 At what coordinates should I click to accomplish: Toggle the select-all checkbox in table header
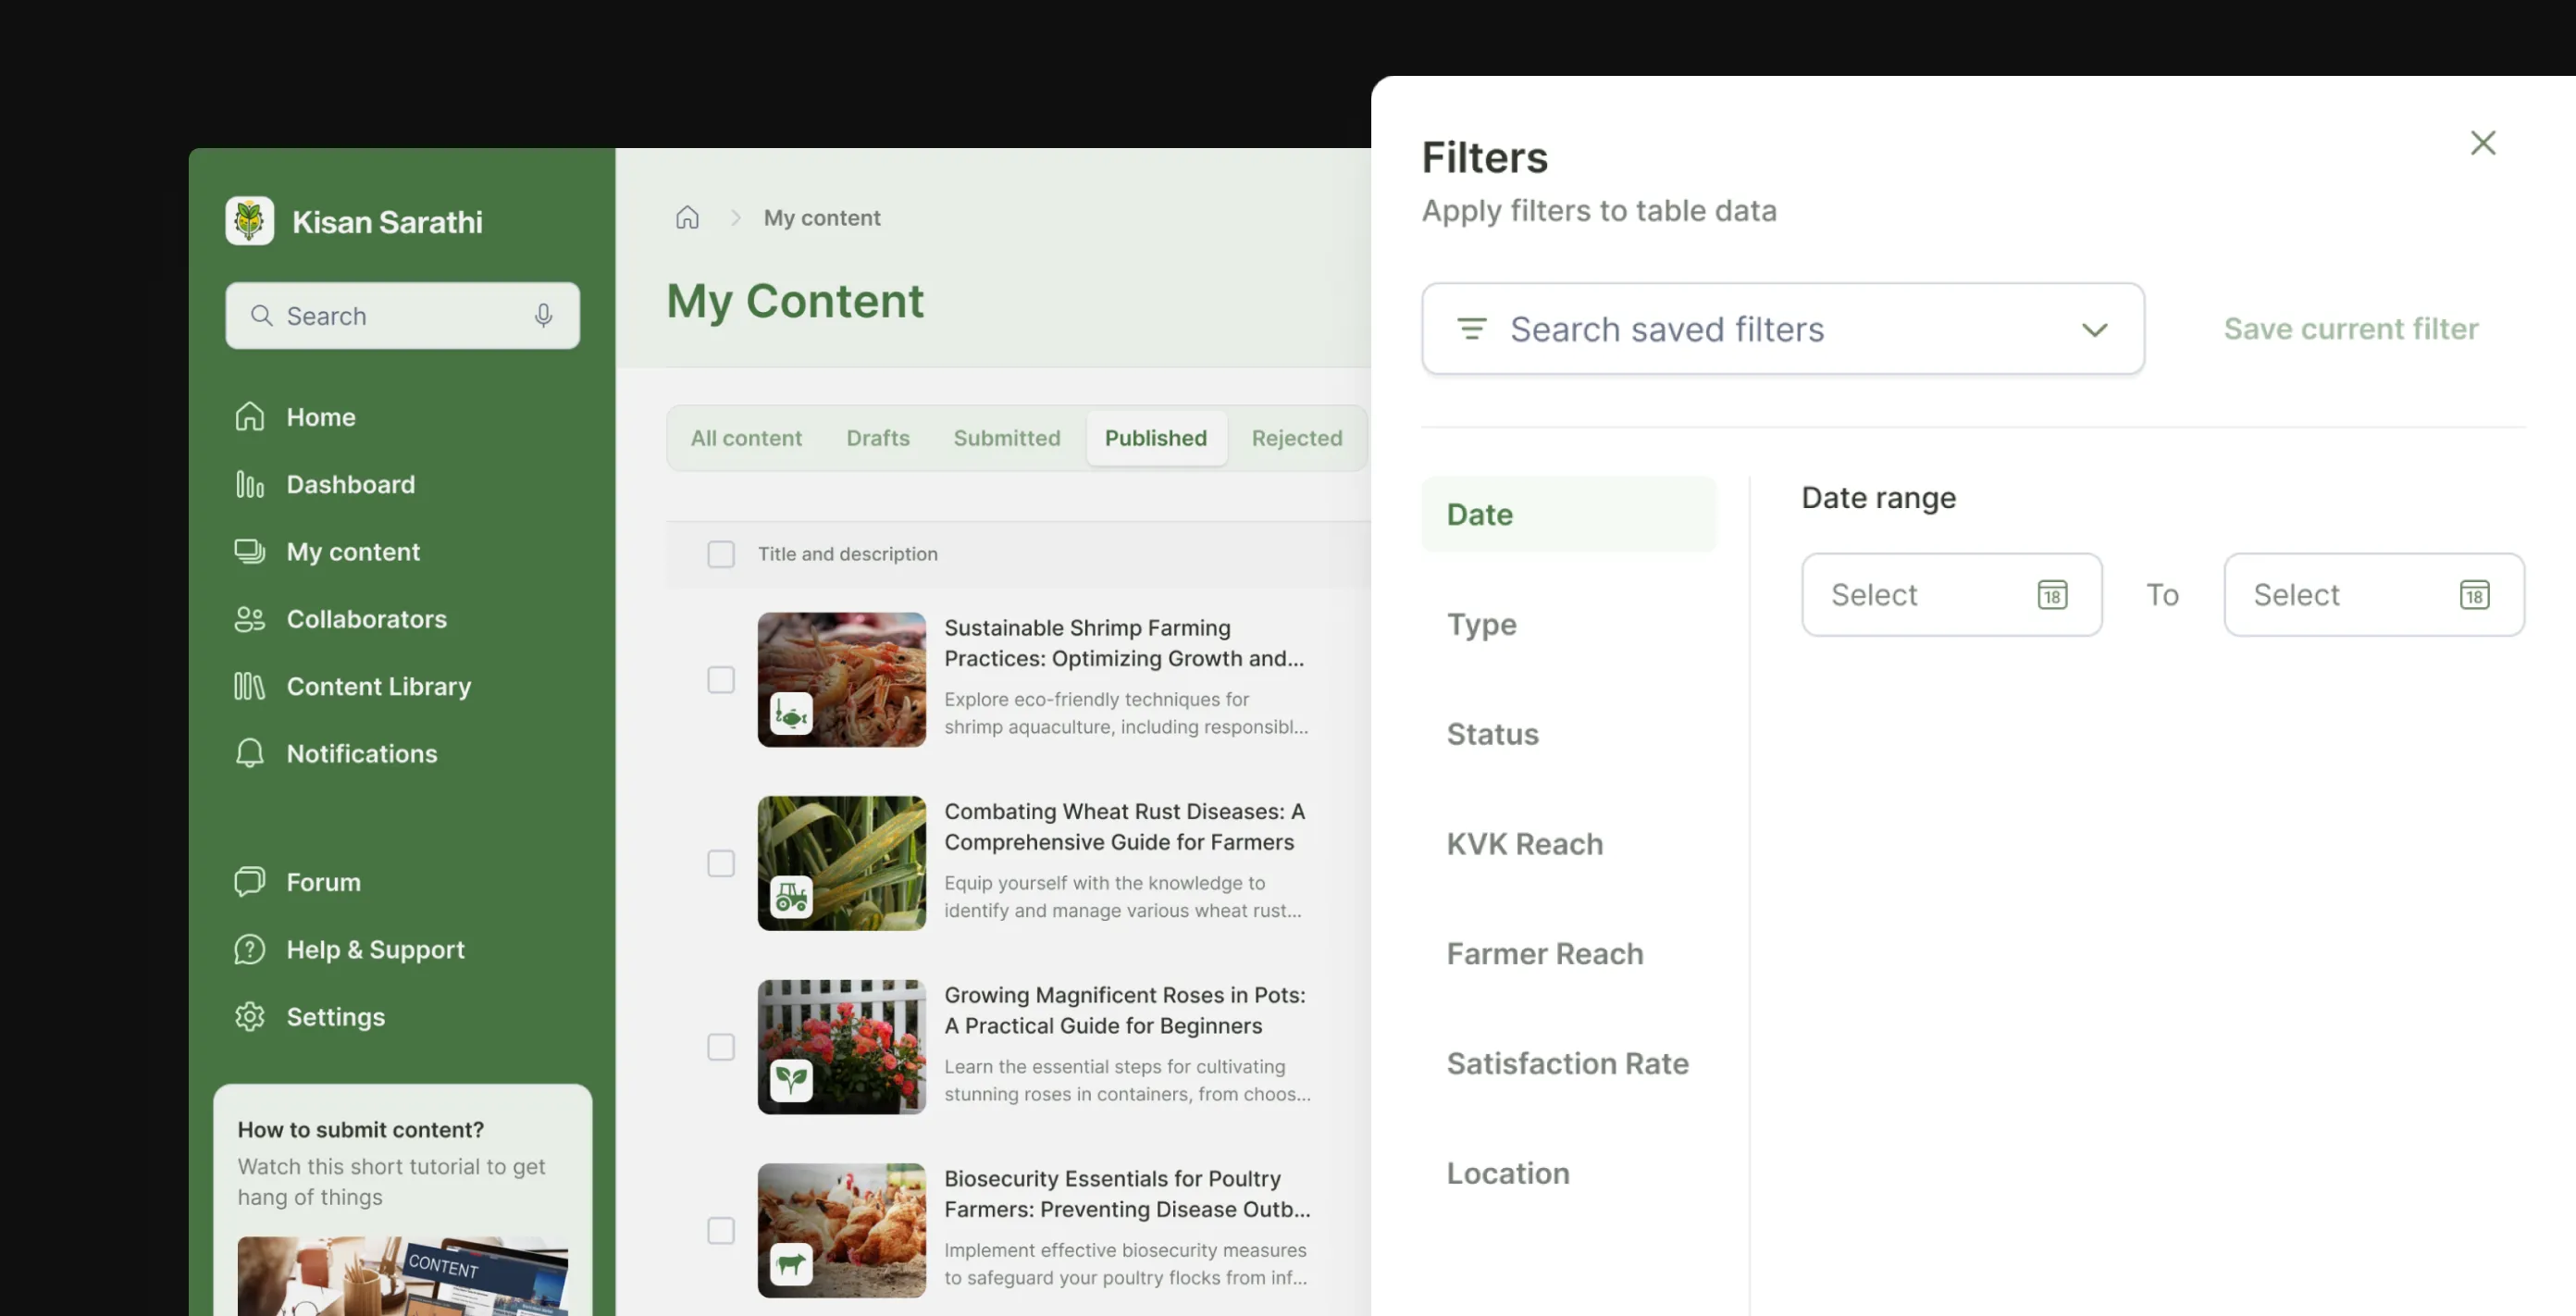point(721,554)
